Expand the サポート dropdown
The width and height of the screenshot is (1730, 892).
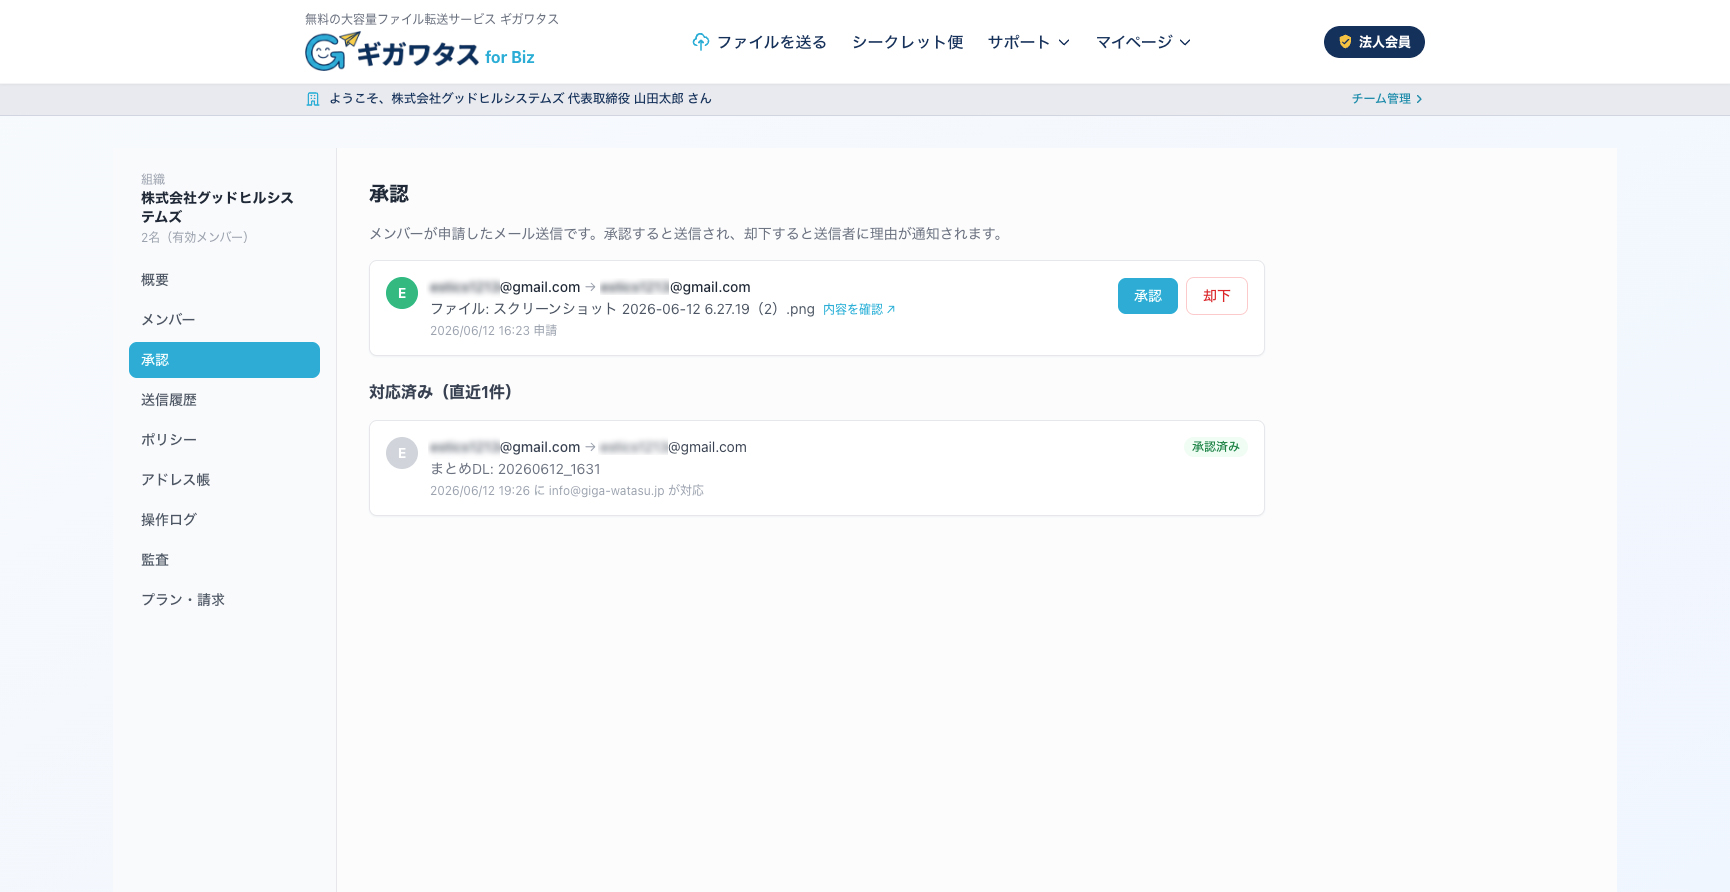(1029, 42)
